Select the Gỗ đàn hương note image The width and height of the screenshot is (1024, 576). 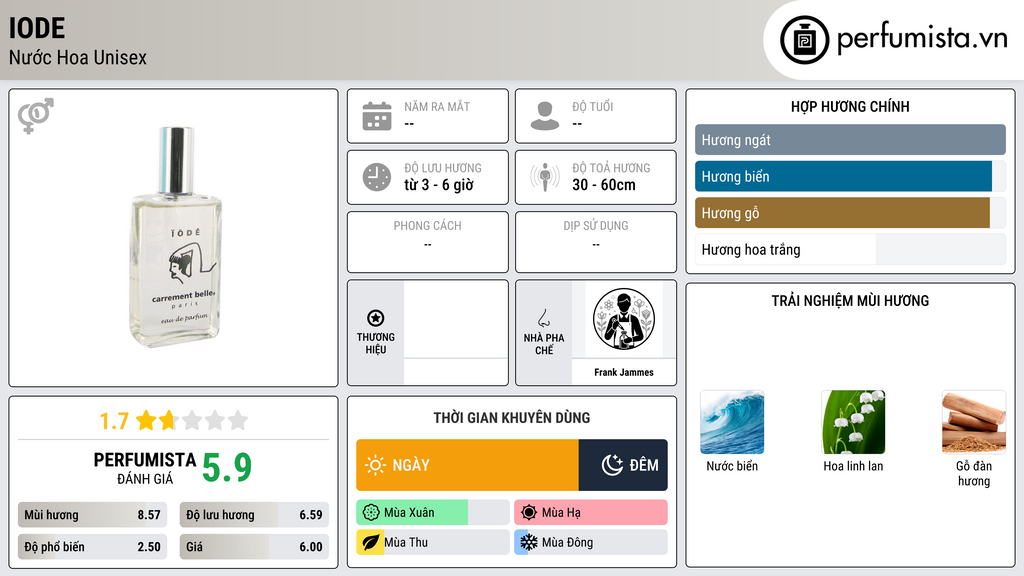[x=974, y=422]
